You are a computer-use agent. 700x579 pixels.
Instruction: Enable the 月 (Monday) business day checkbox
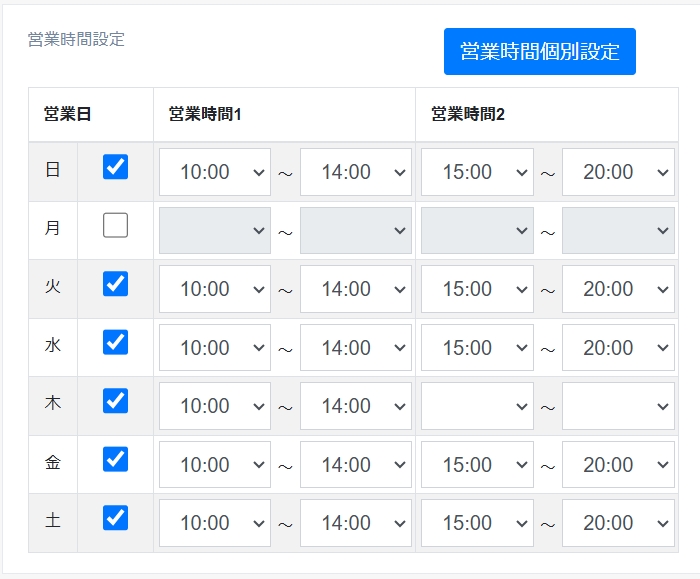pos(116,226)
